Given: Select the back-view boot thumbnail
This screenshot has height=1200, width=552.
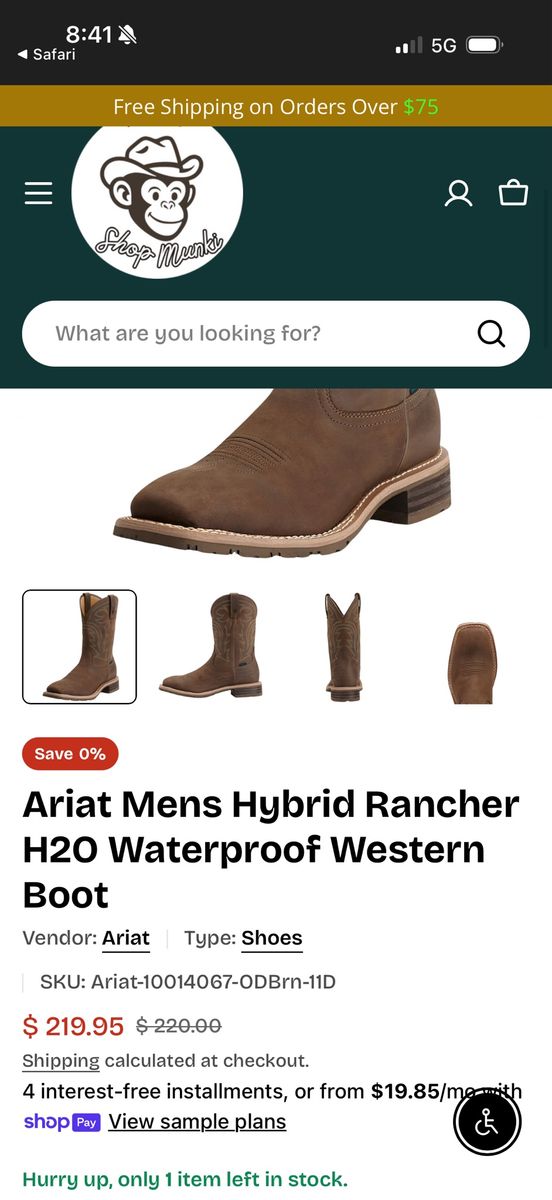Looking at the screenshot, I should 342,647.
